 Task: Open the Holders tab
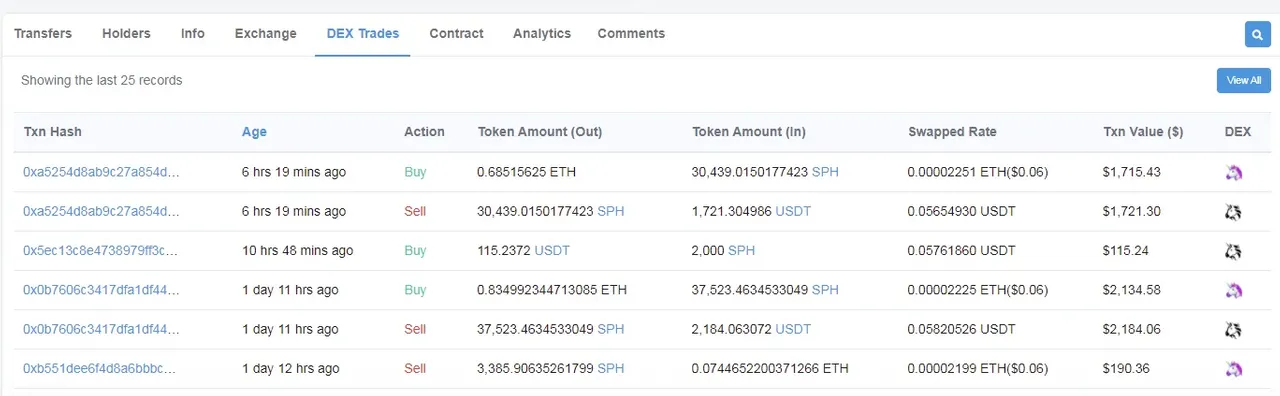point(126,33)
